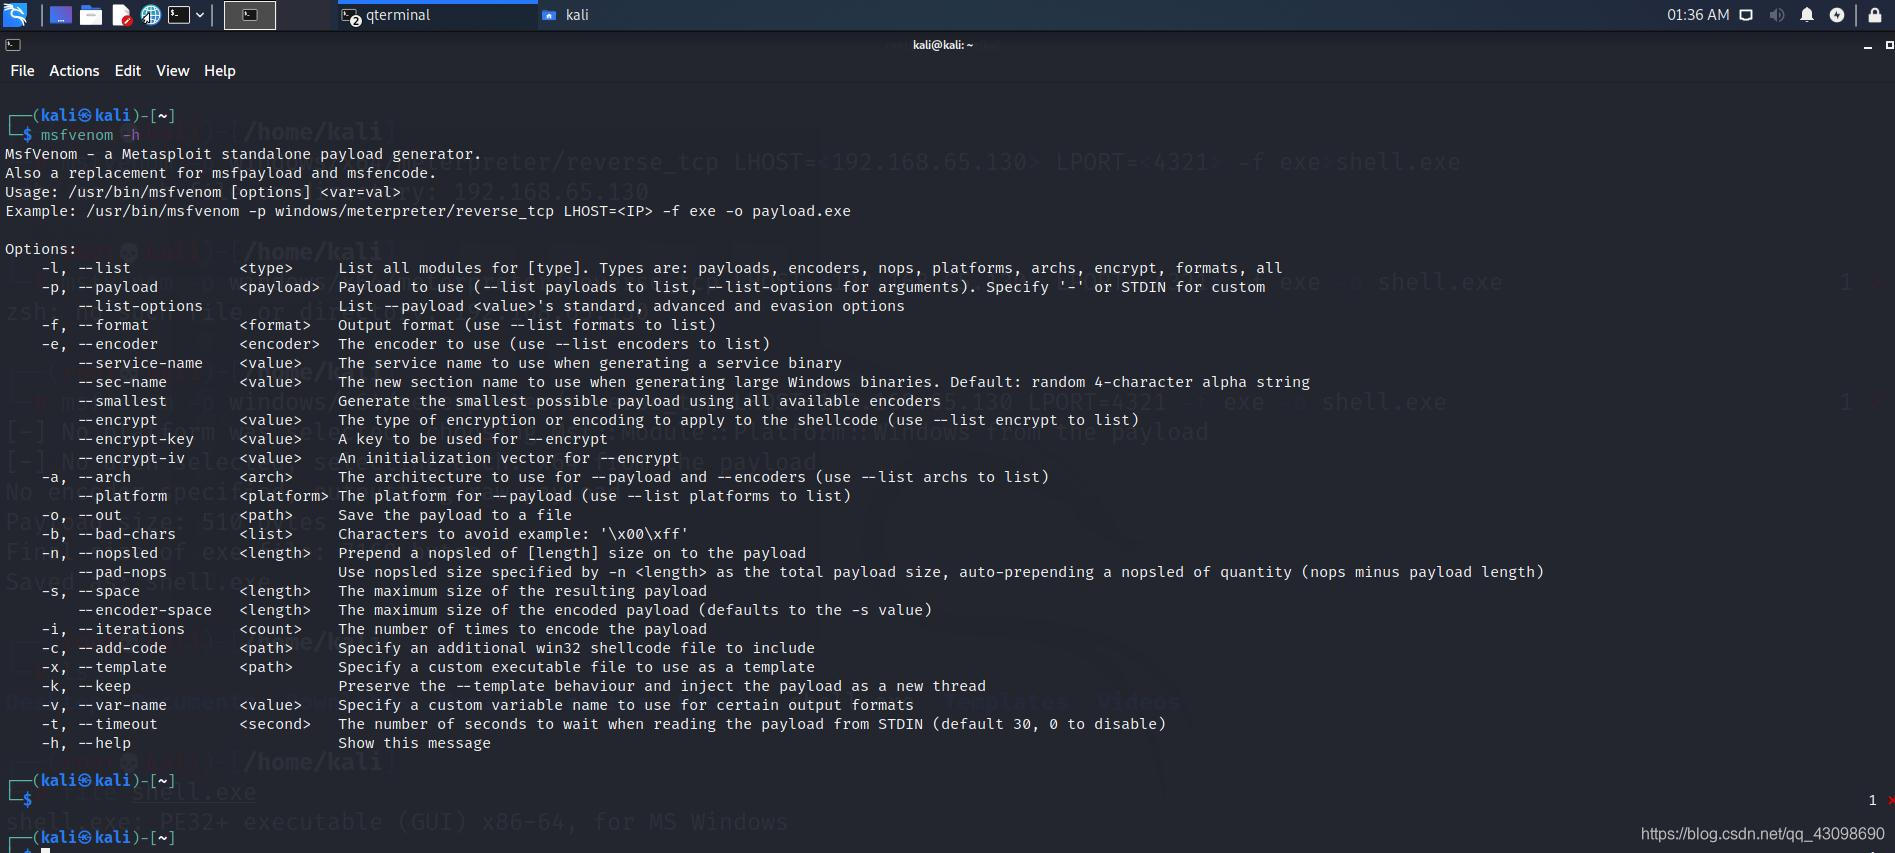Click the '-h, --help' option text
The height and width of the screenshot is (853, 1895).
[86, 743]
